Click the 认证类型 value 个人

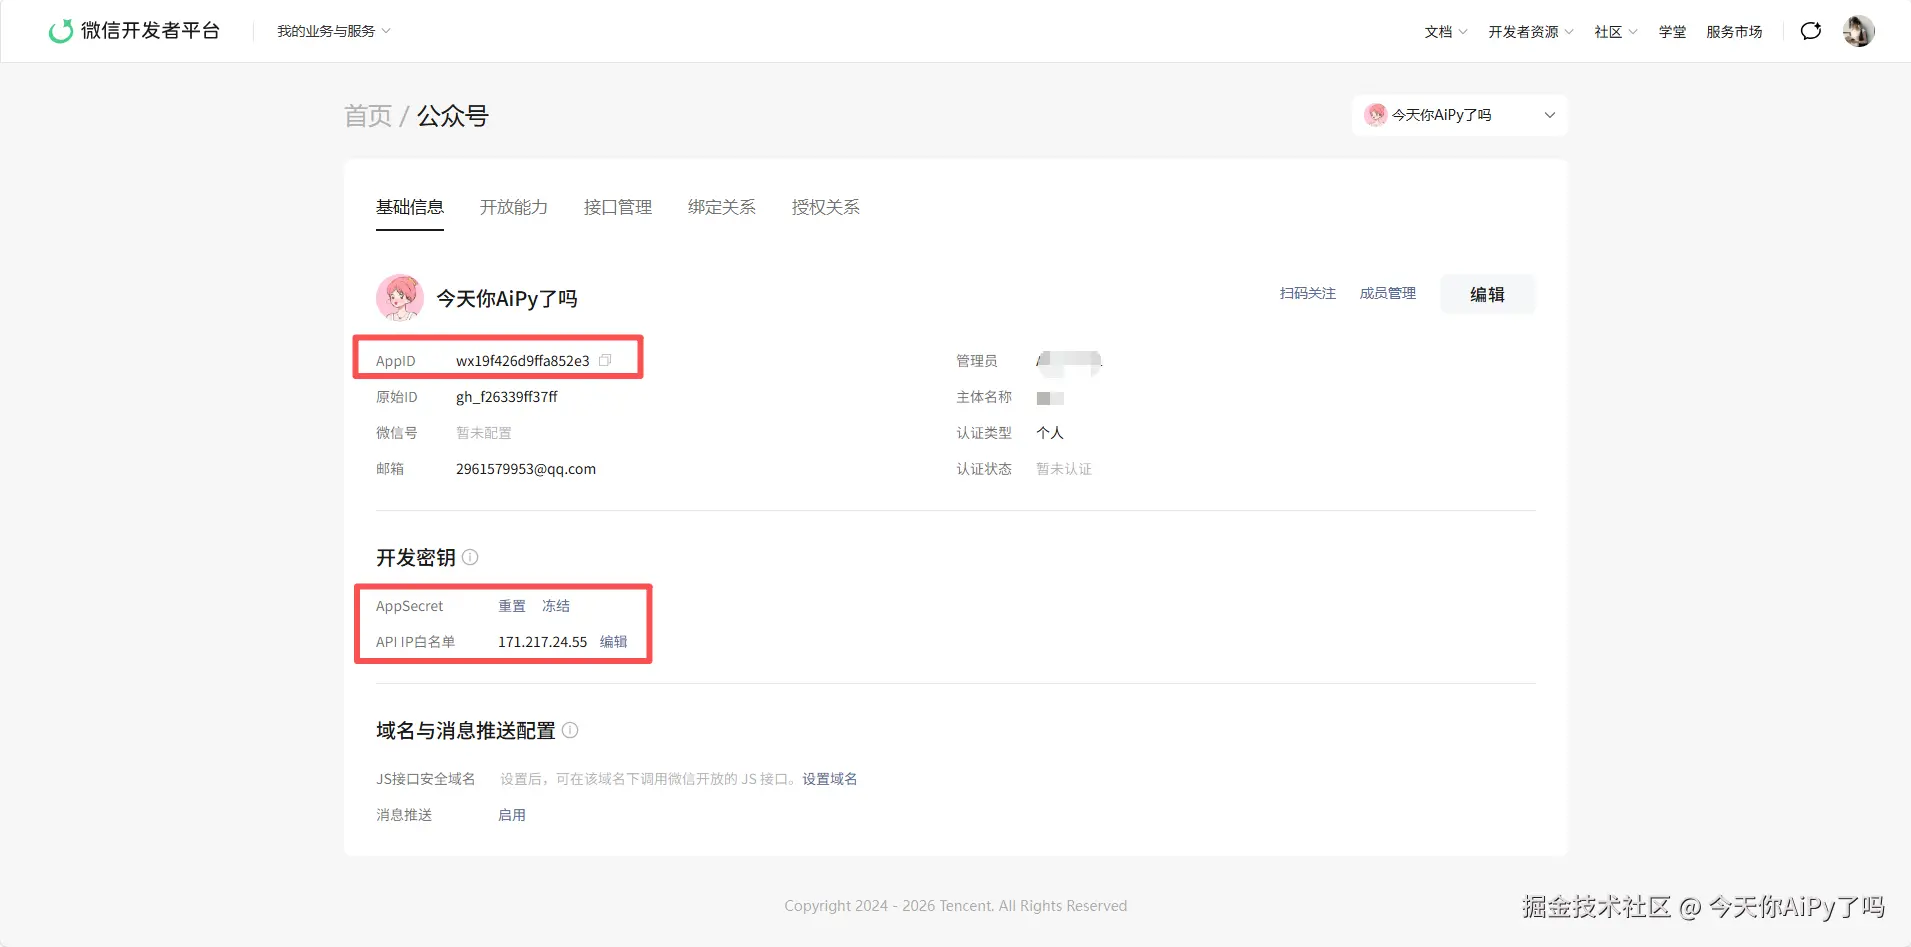pyautogui.click(x=1050, y=433)
